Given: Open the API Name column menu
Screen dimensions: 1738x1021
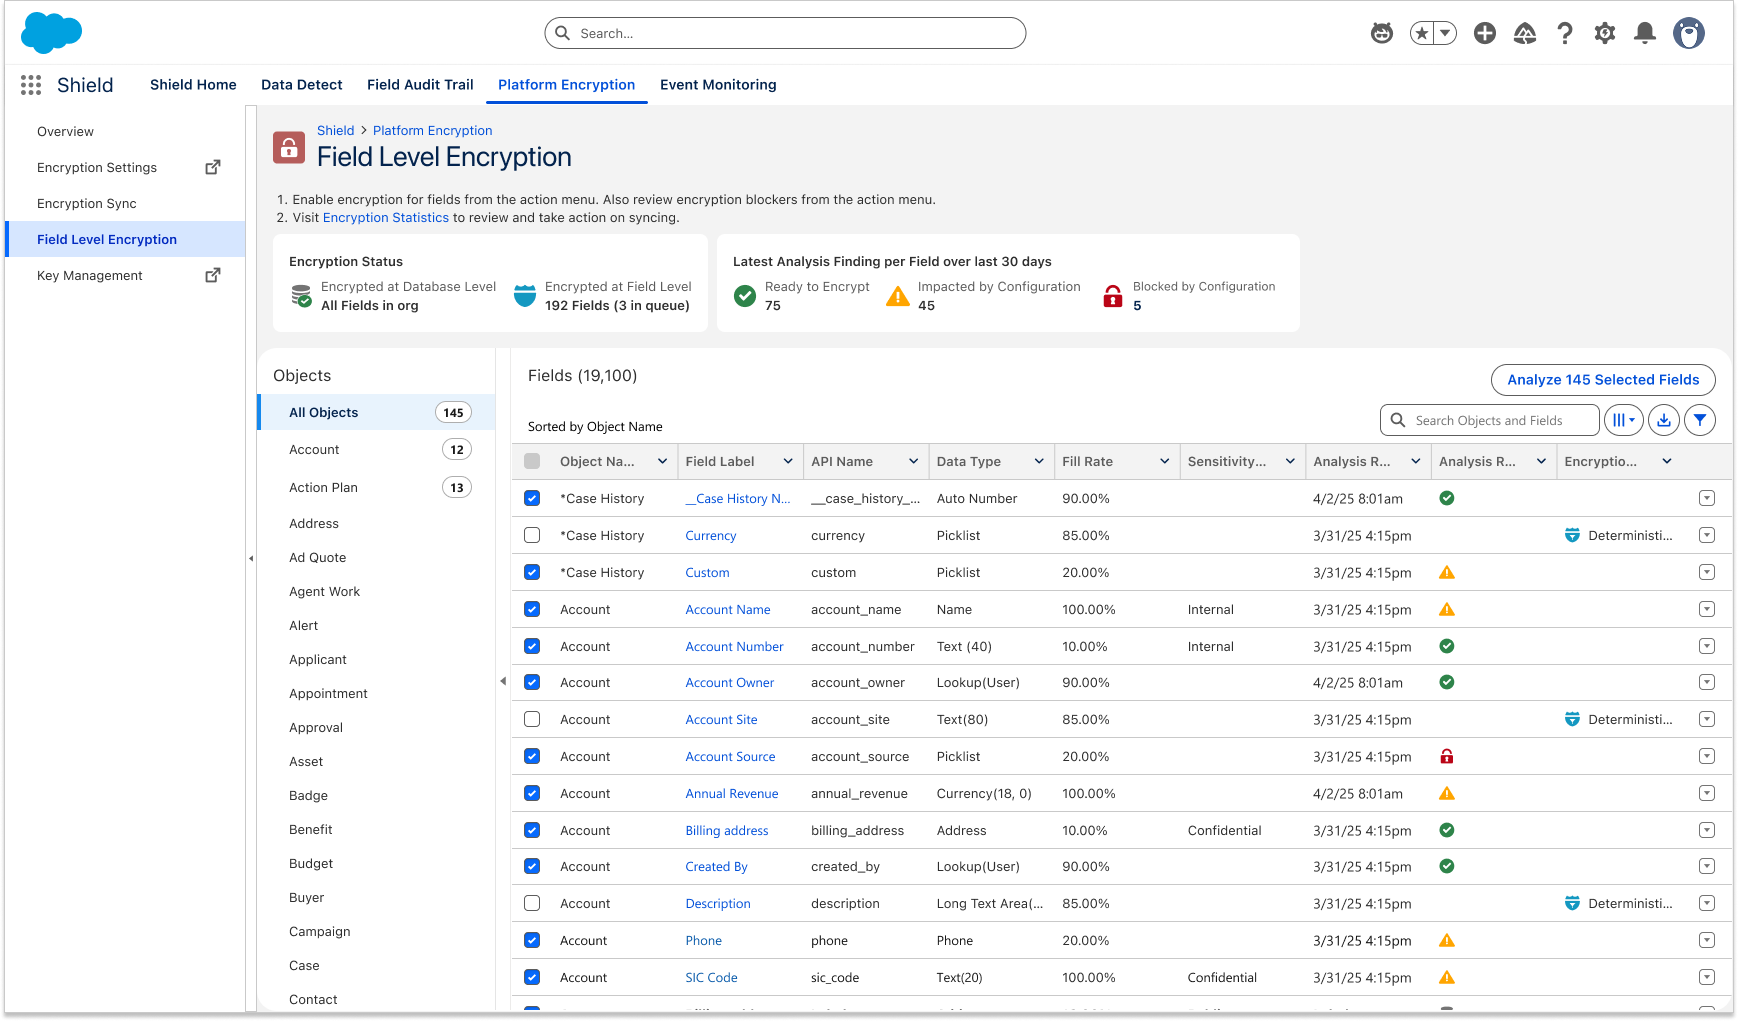Looking at the screenshot, I should click(913, 461).
